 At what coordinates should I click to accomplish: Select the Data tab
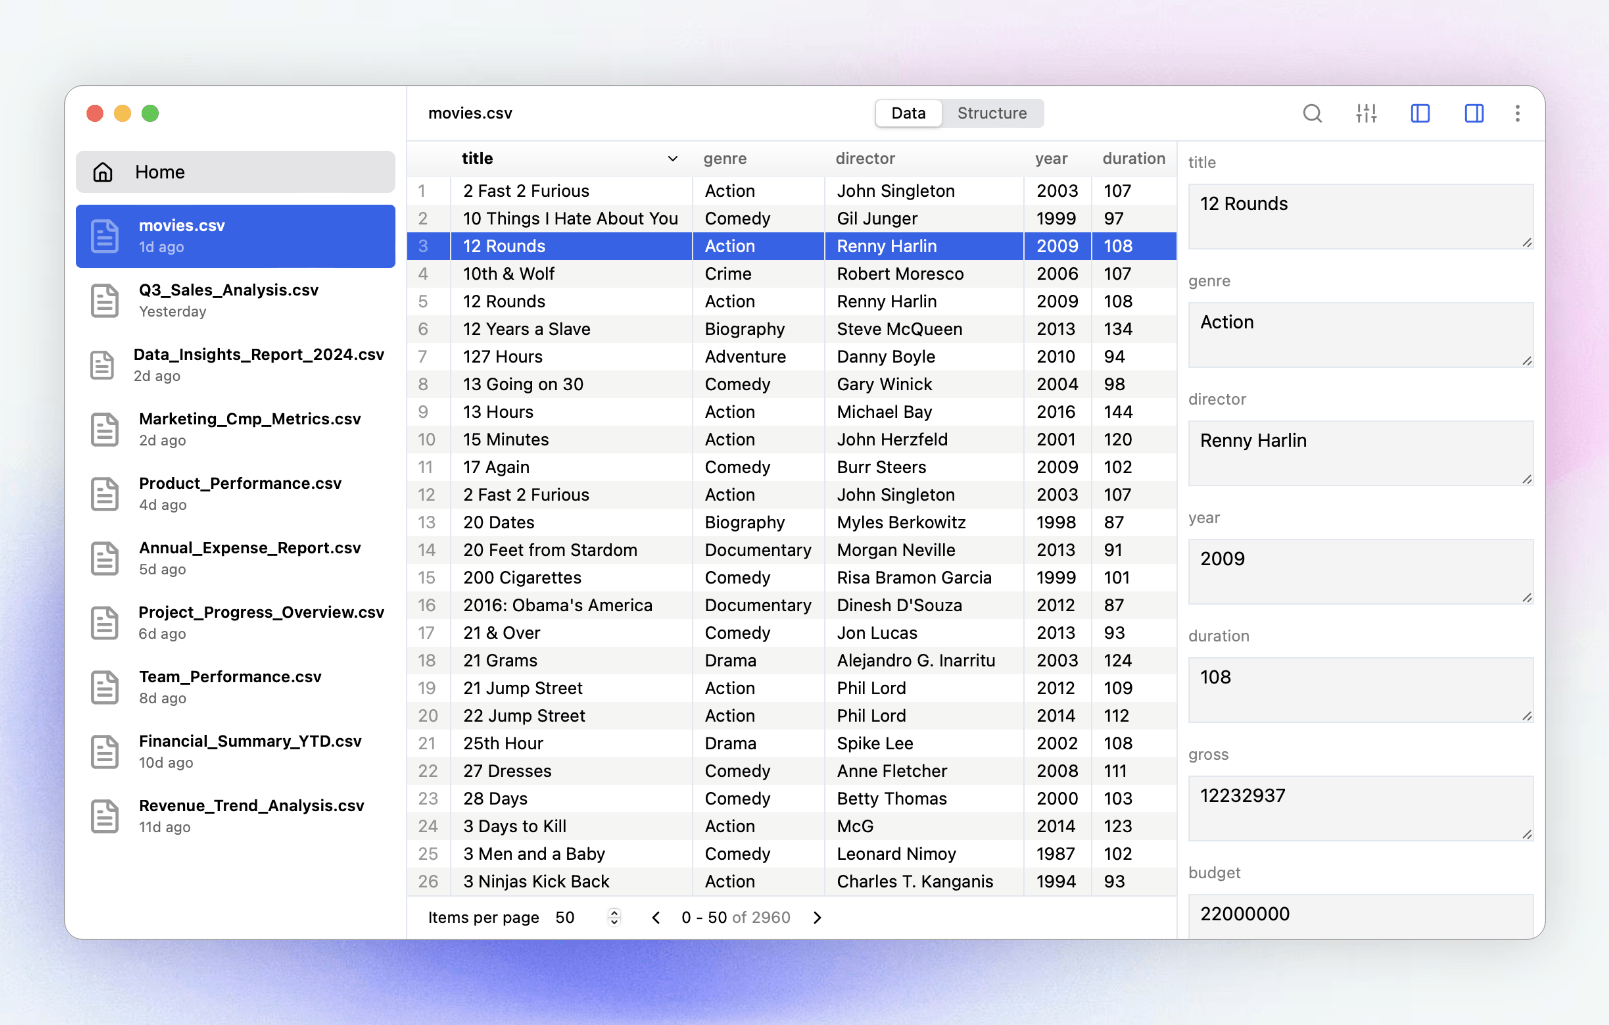click(908, 114)
